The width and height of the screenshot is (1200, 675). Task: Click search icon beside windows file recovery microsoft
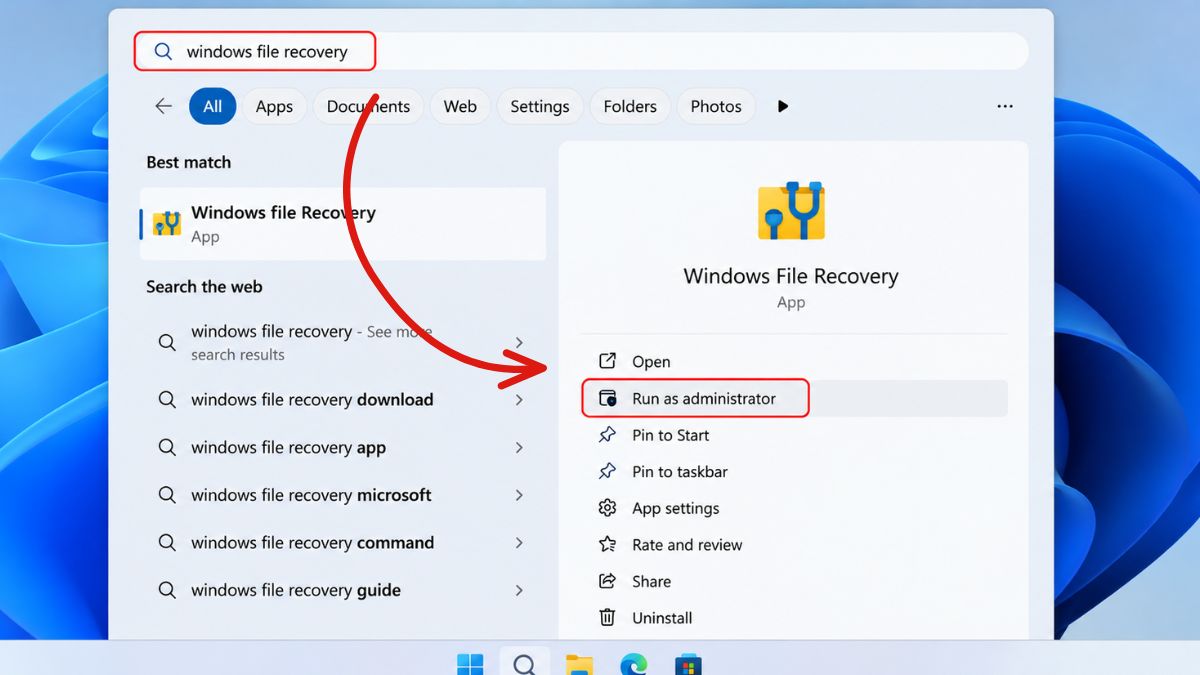coord(167,495)
